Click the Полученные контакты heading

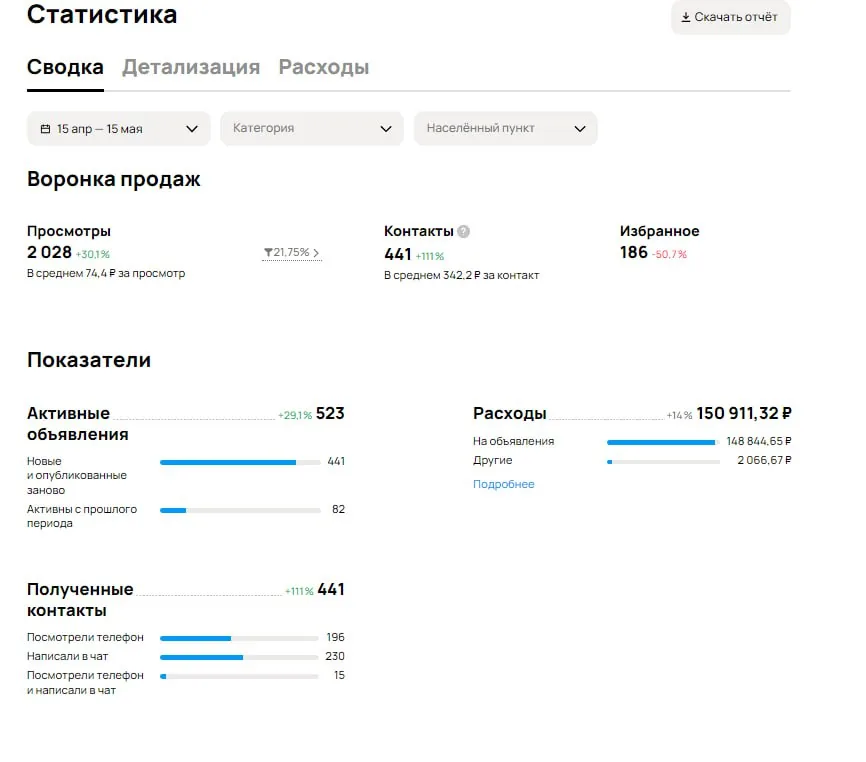click(x=80, y=600)
